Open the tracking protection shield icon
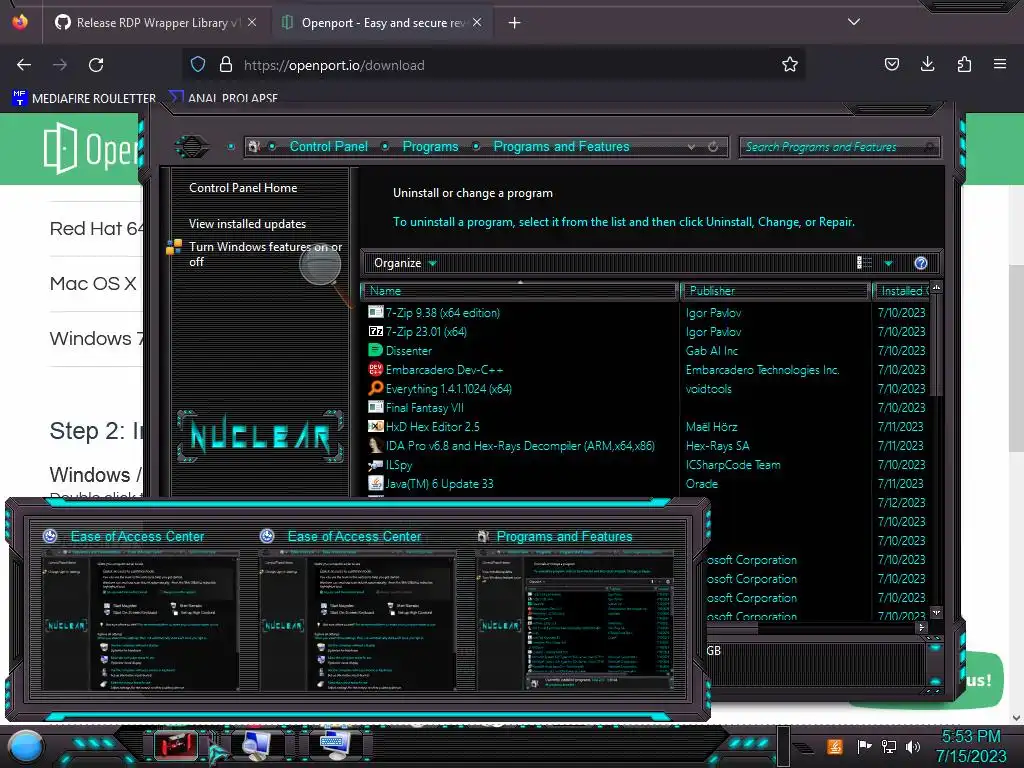The width and height of the screenshot is (1024, 768). [x=198, y=64]
